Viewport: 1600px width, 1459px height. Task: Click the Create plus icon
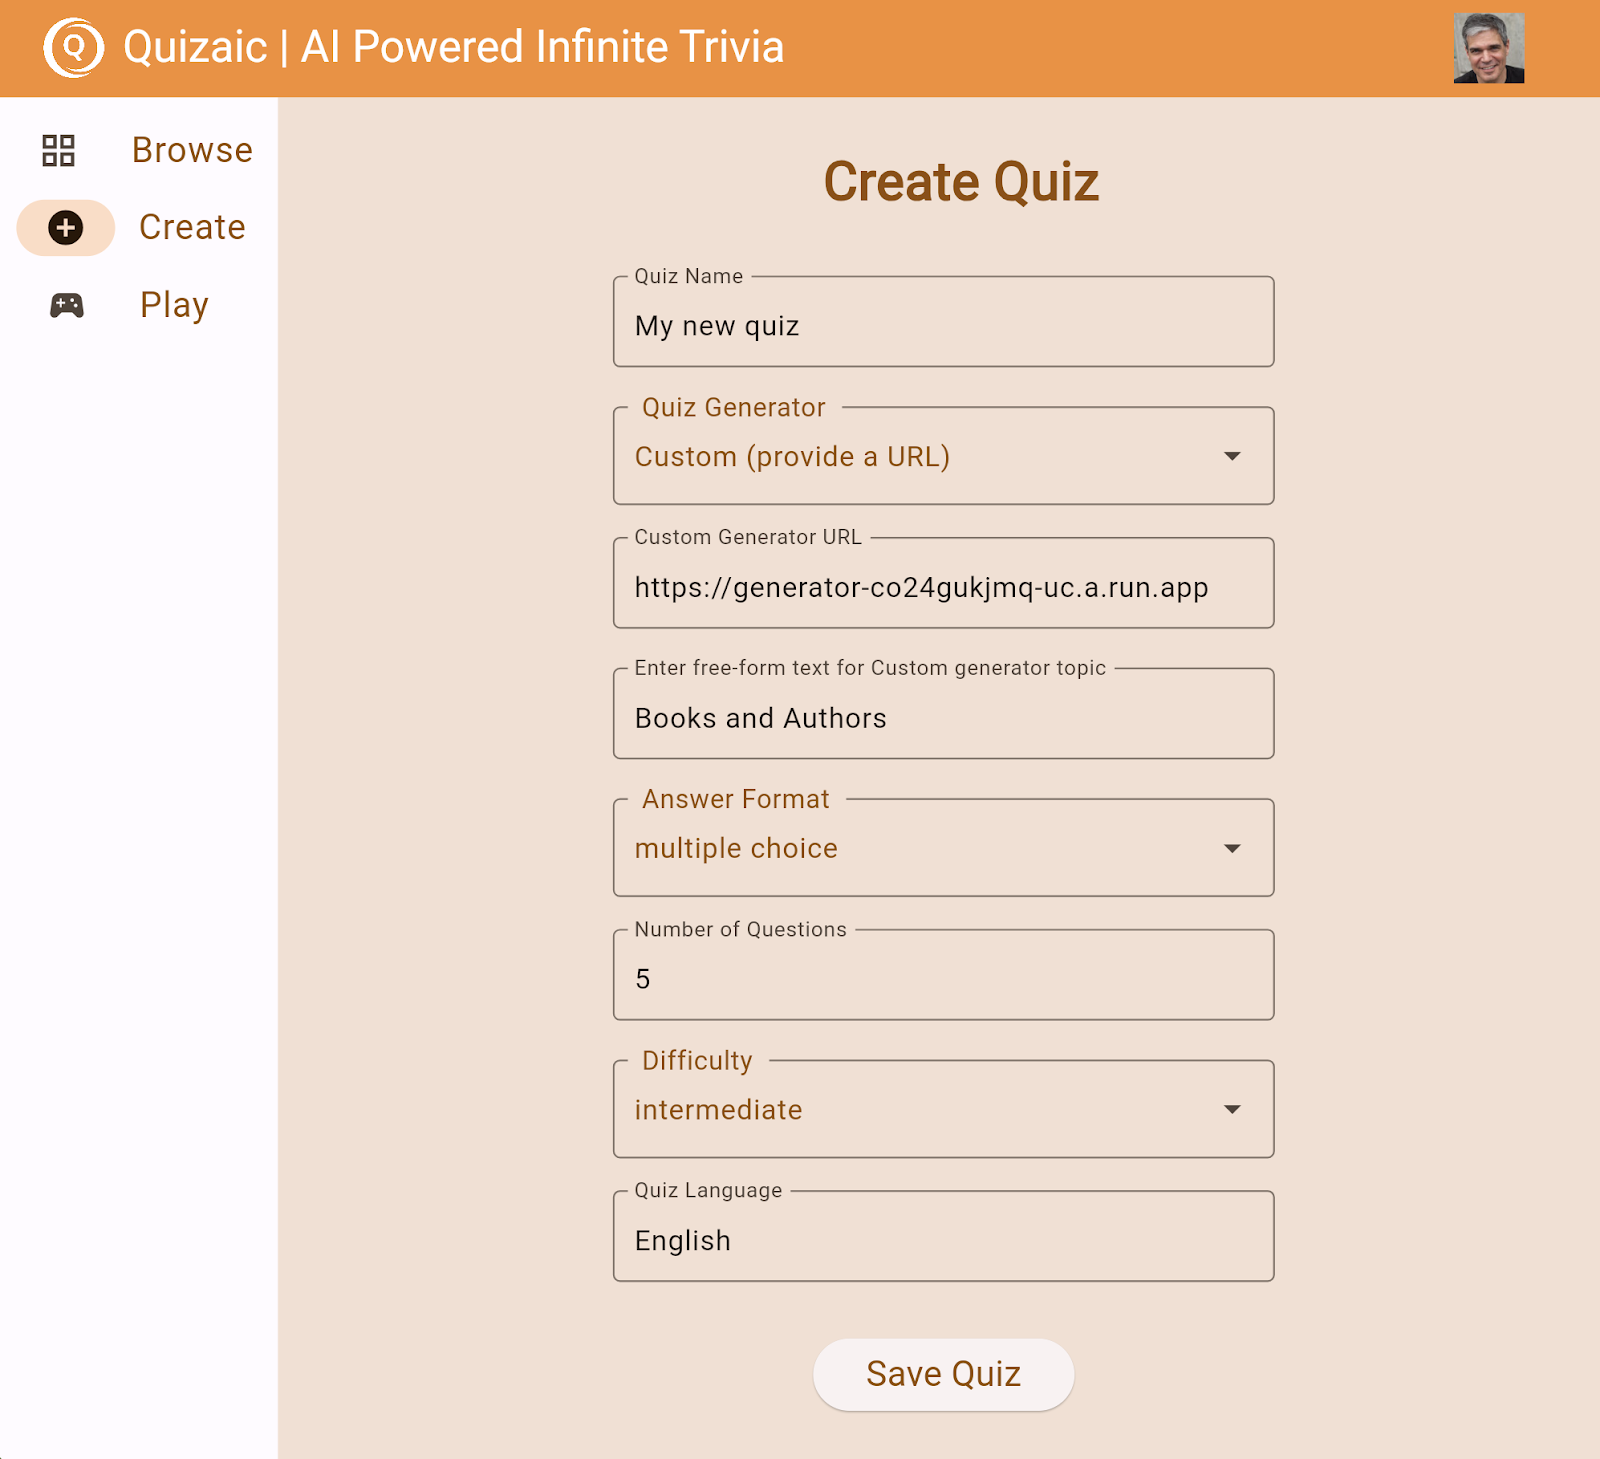point(66,228)
